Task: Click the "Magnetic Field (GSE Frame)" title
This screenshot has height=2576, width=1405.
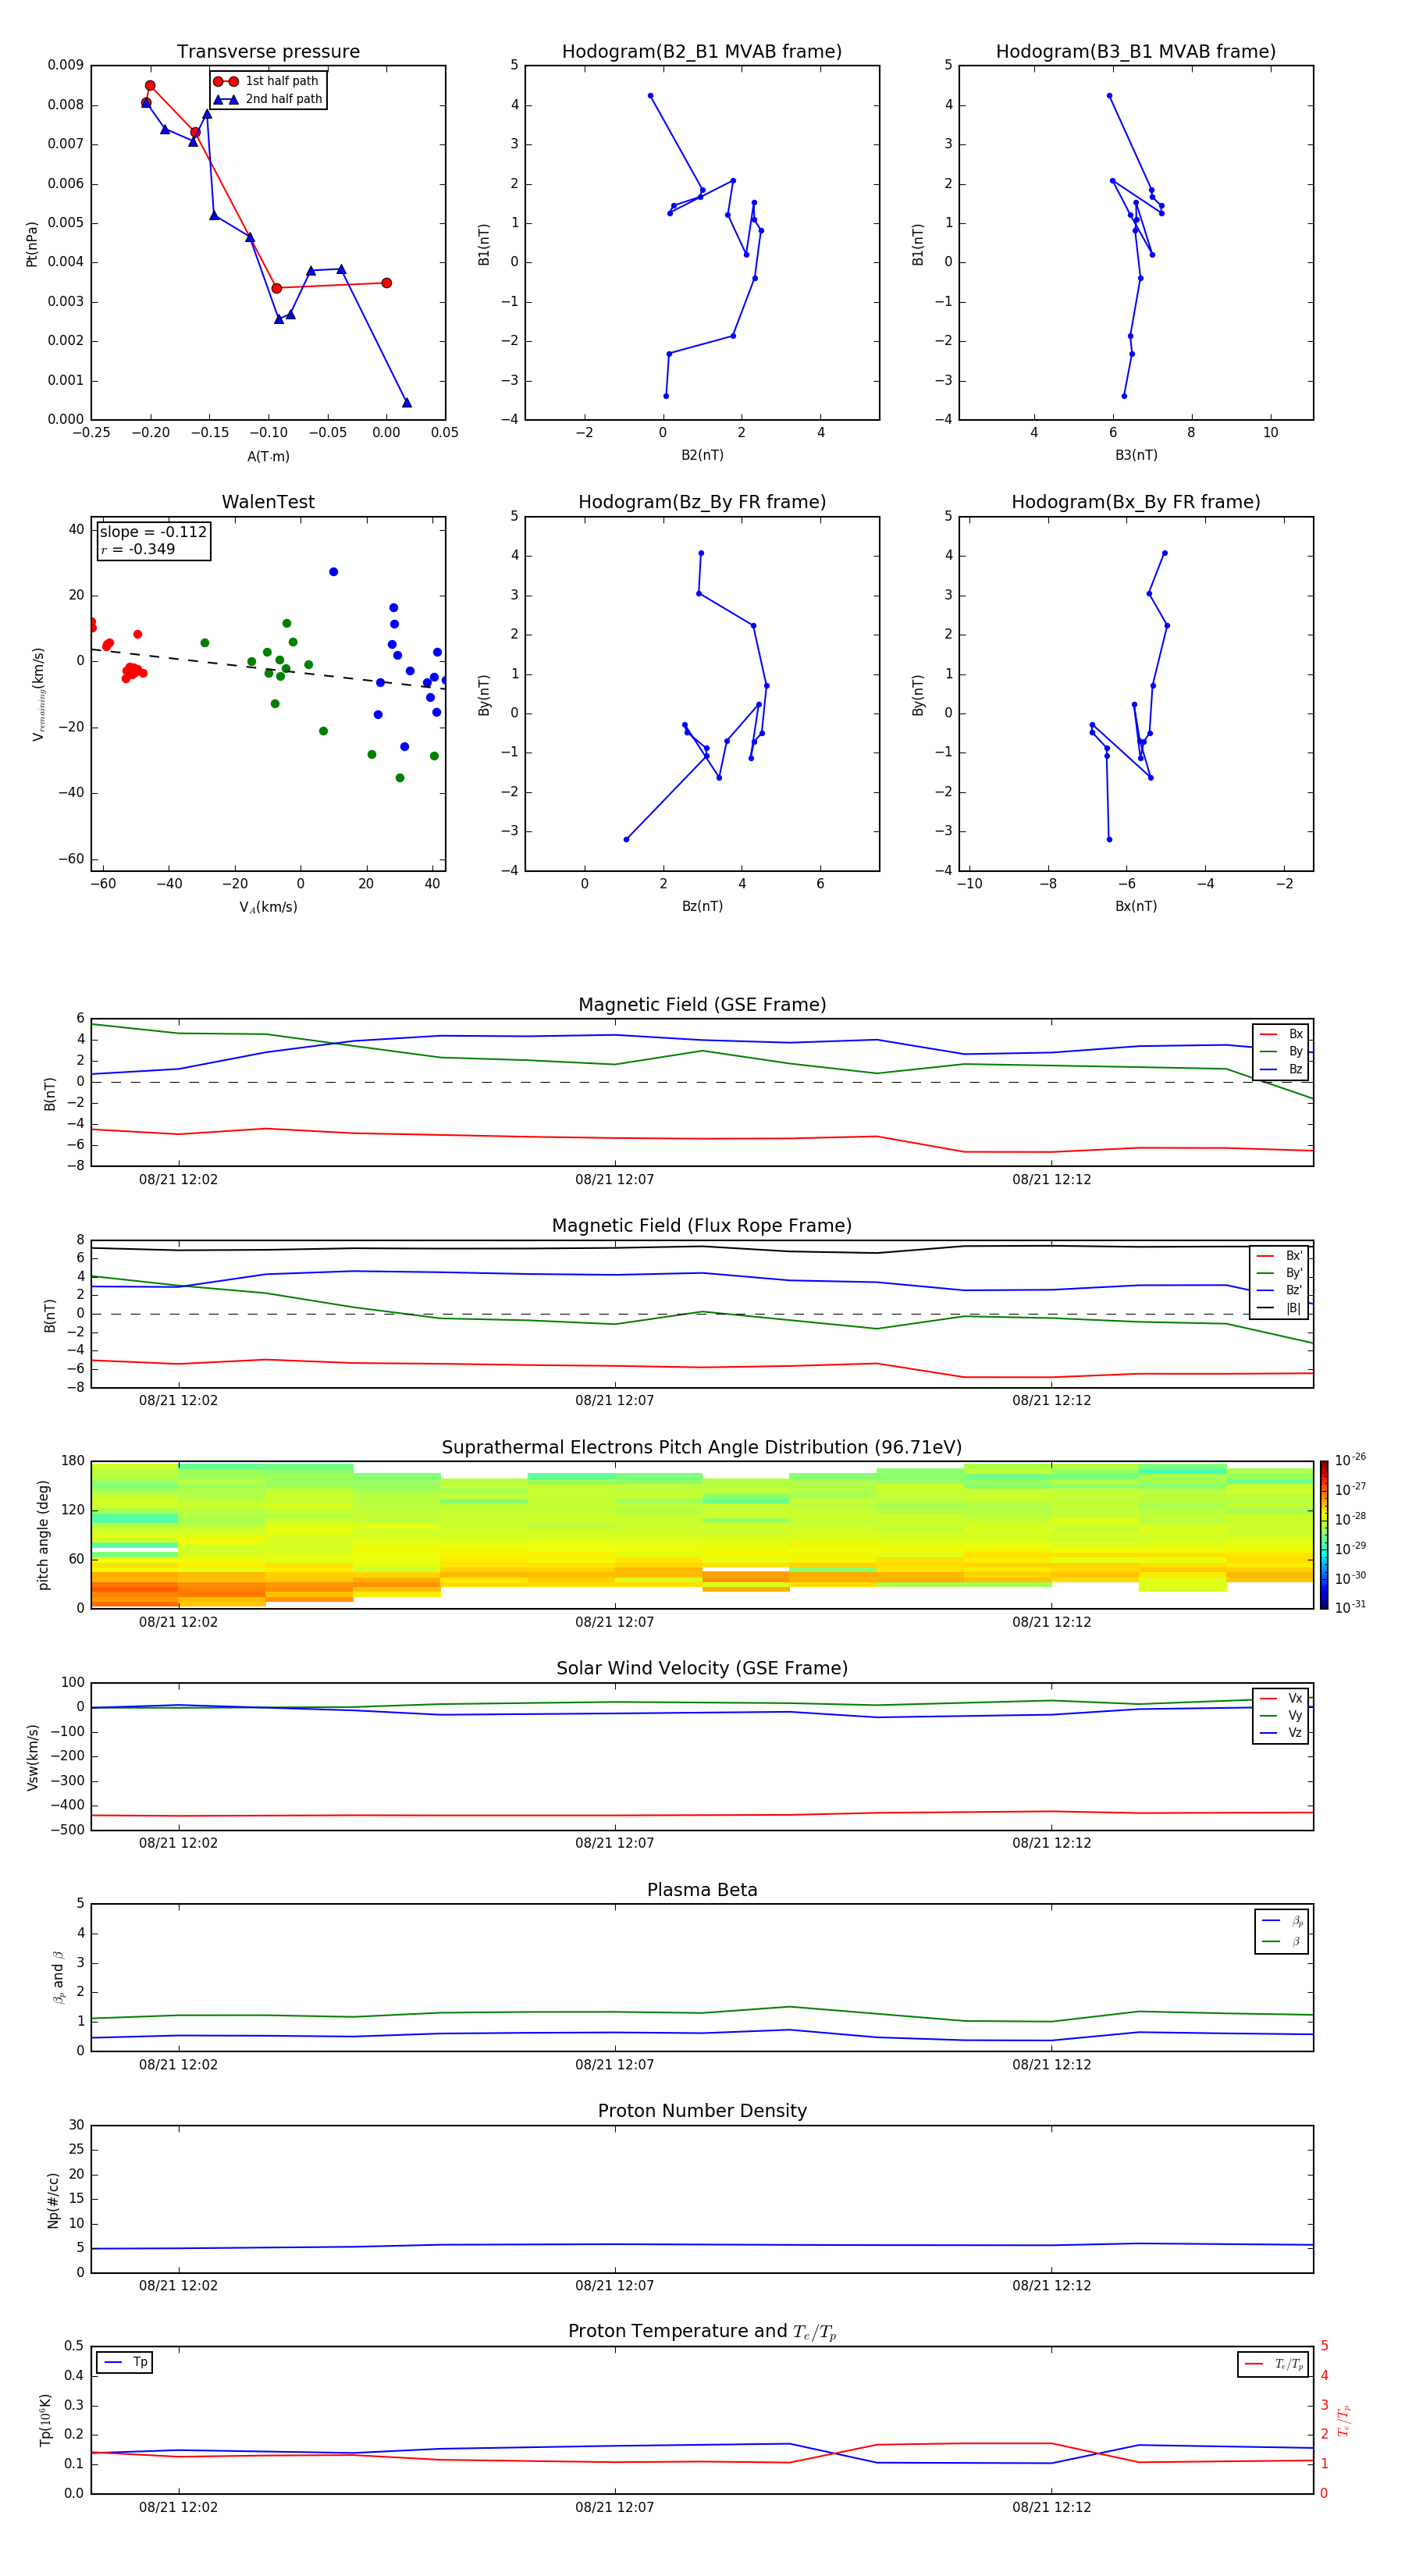Action: [x=702, y=1005]
